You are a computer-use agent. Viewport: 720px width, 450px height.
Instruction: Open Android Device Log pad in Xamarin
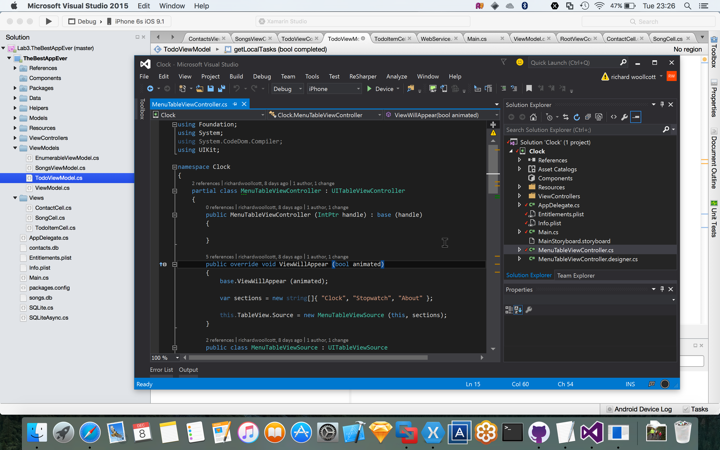639,409
